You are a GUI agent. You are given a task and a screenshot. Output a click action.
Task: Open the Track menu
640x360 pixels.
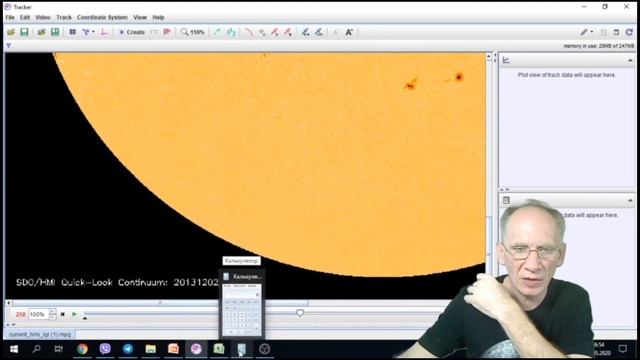[x=64, y=18]
